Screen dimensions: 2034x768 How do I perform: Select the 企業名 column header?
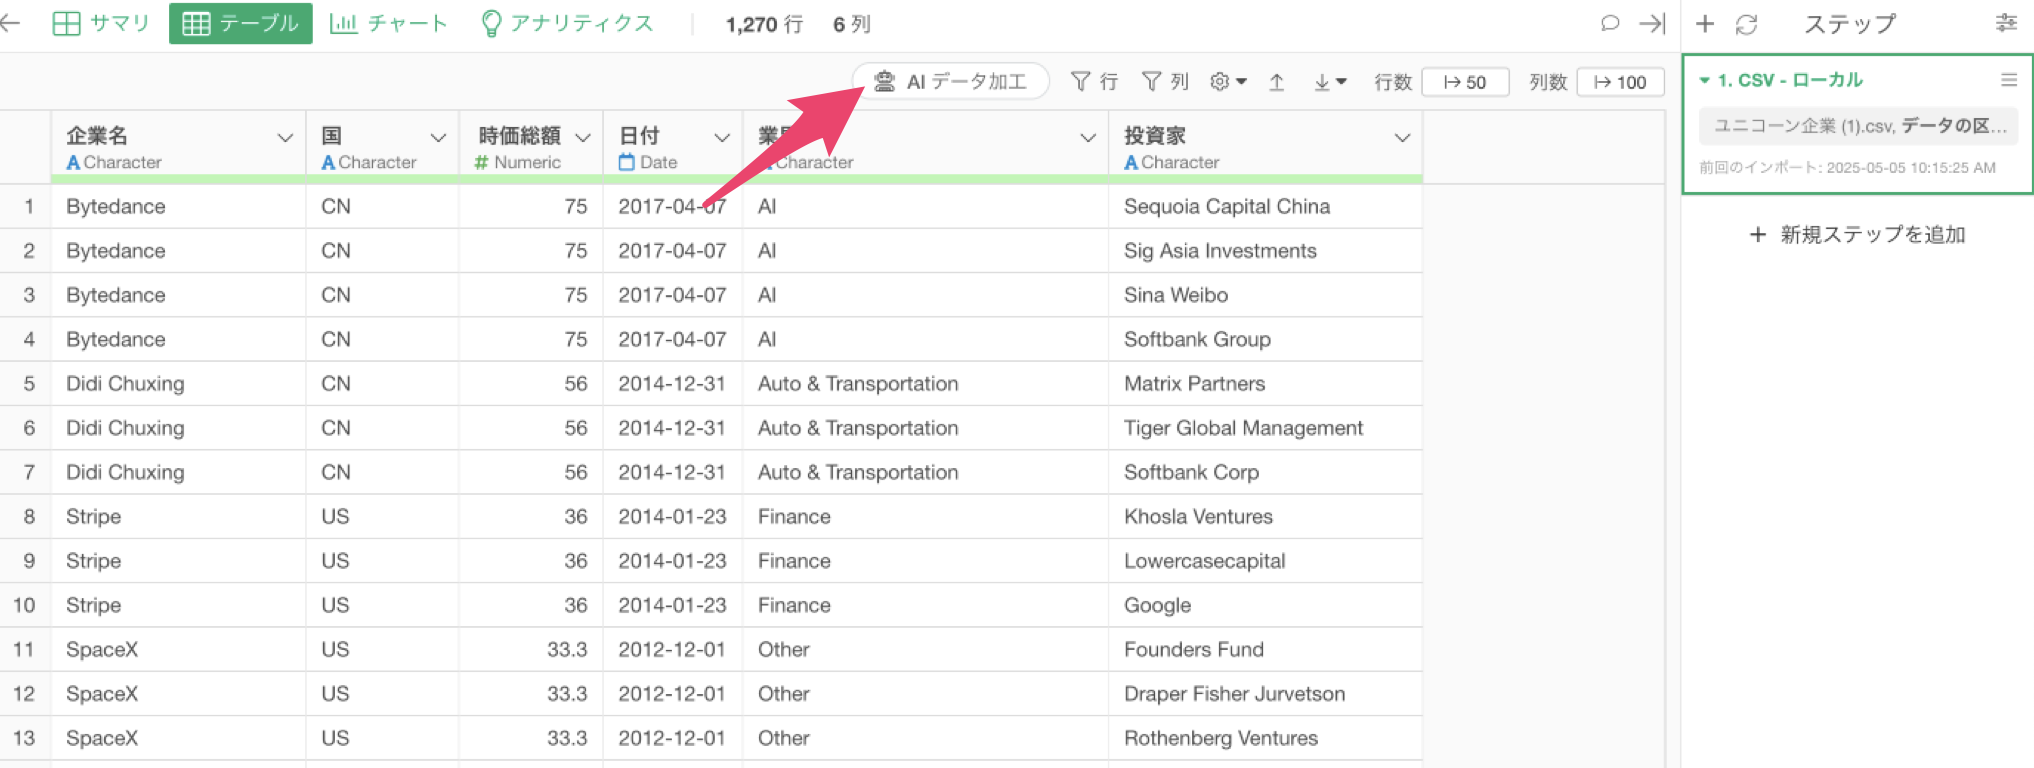[178, 147]
